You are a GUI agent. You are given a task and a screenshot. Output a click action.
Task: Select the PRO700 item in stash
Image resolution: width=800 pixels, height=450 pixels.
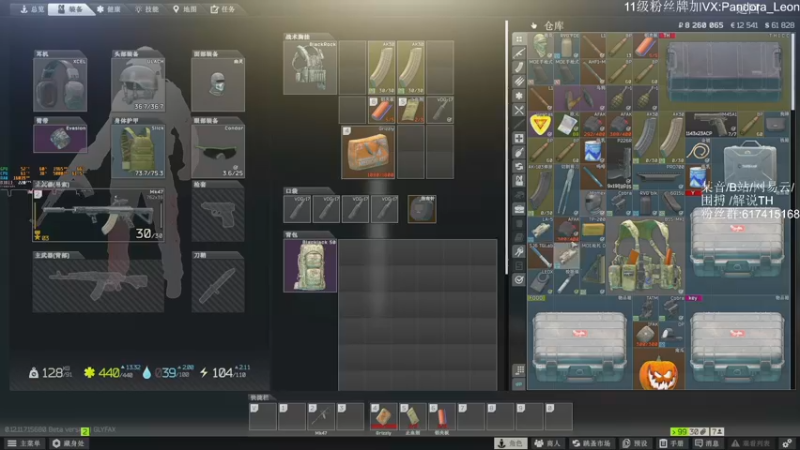[x=658, y=177]
